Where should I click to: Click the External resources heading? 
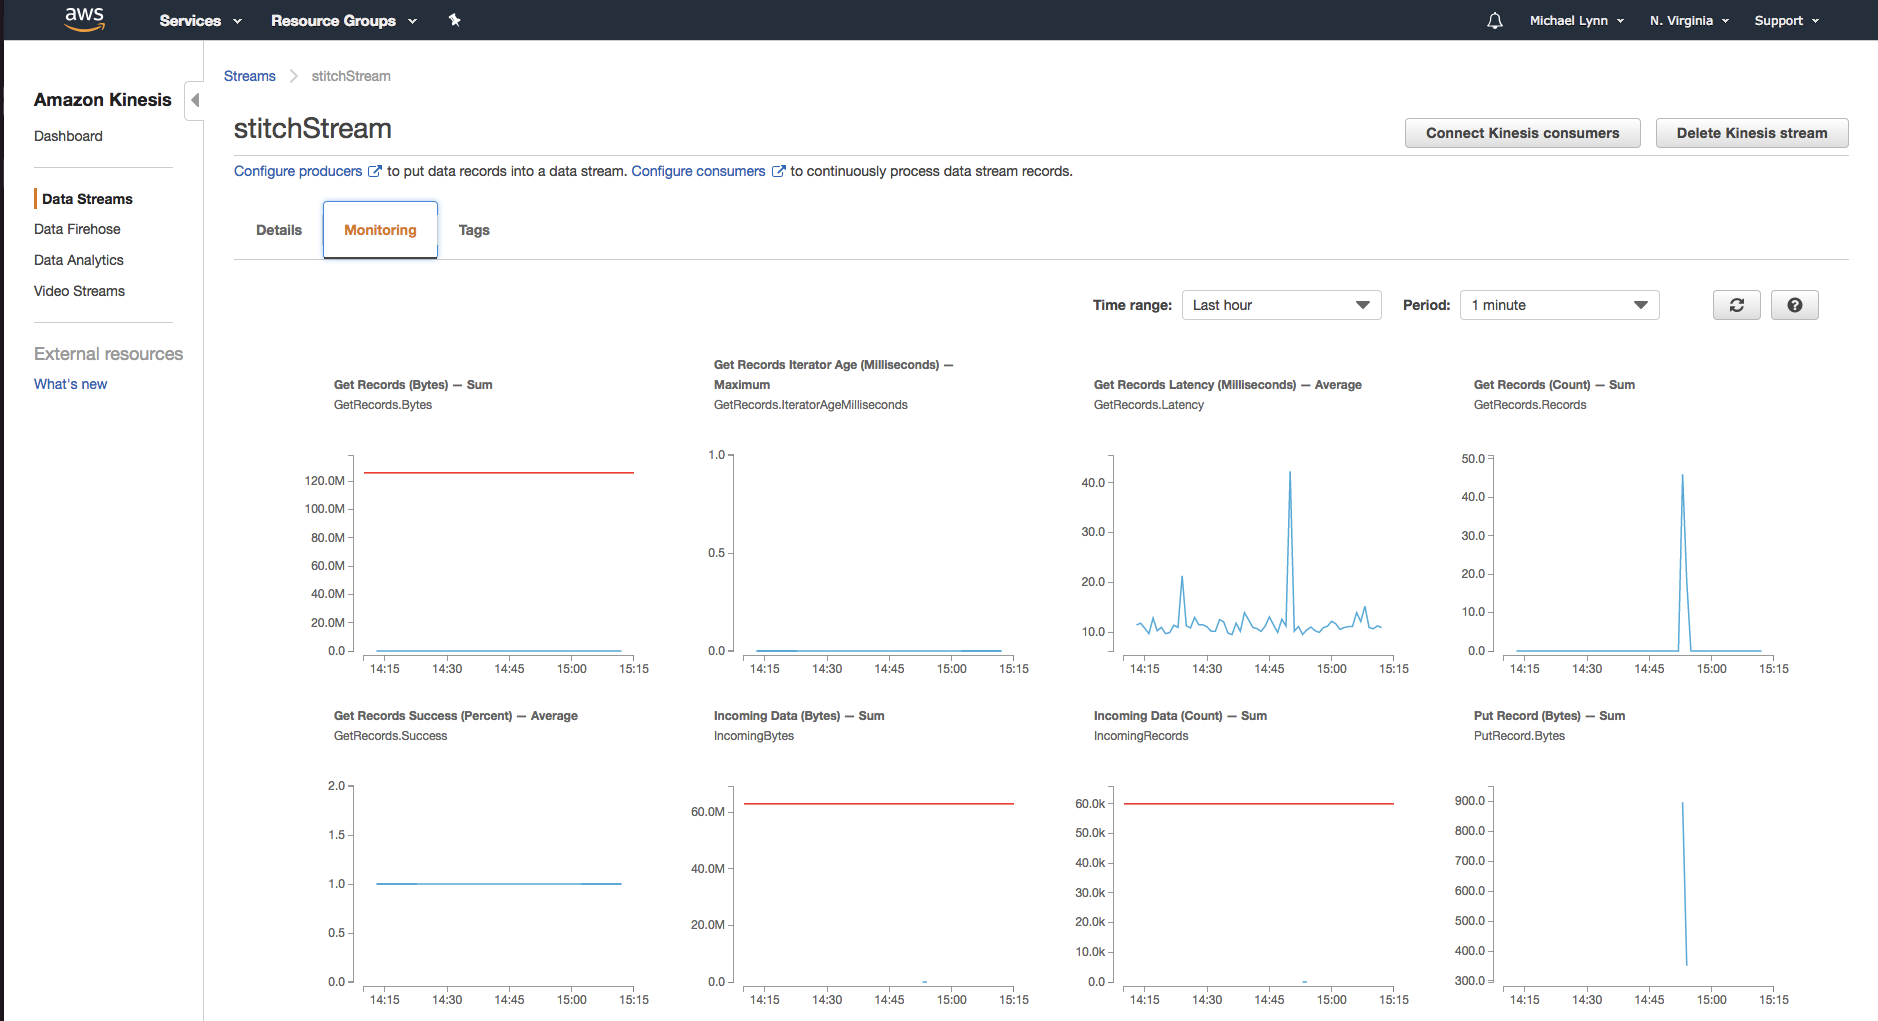click(x=108, y=354)
